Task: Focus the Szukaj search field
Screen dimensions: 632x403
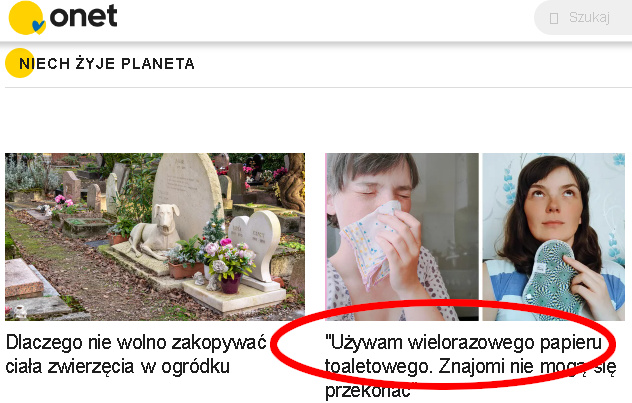Action: [x=583, y=18]
